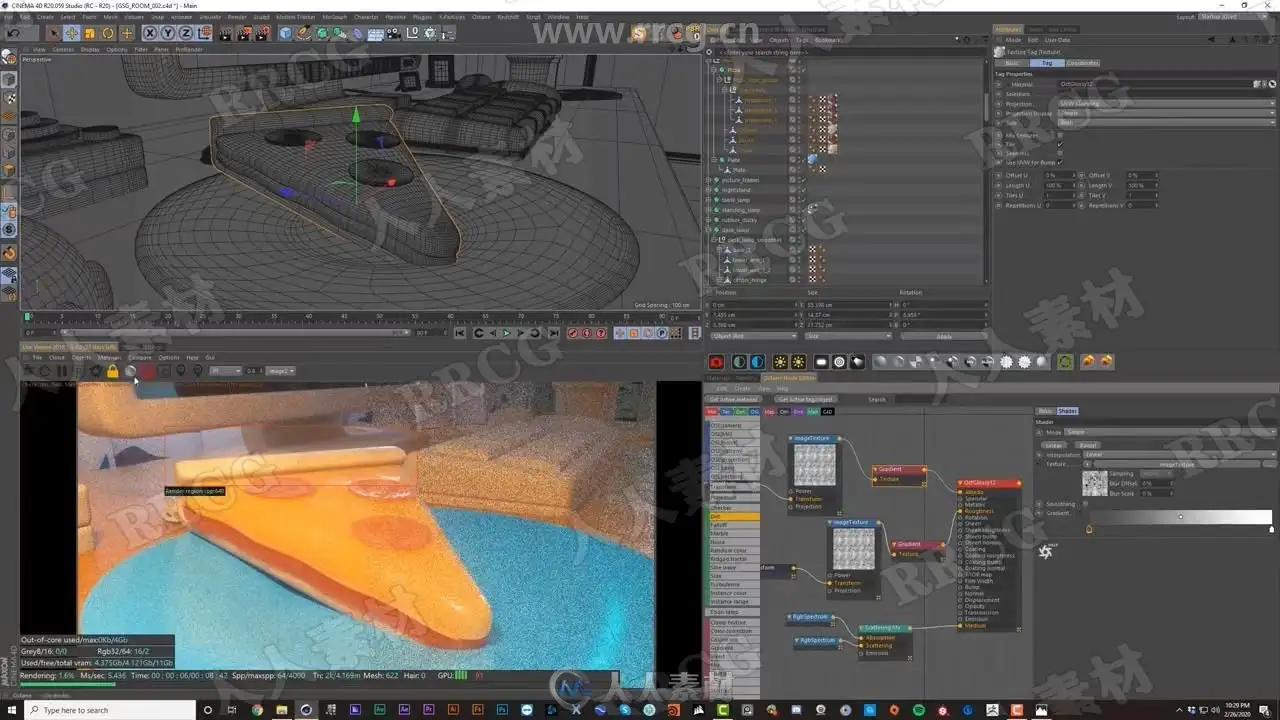1280x720 pixels.
Task: Open the Side dropdown
Action: tap(1165, 123)
